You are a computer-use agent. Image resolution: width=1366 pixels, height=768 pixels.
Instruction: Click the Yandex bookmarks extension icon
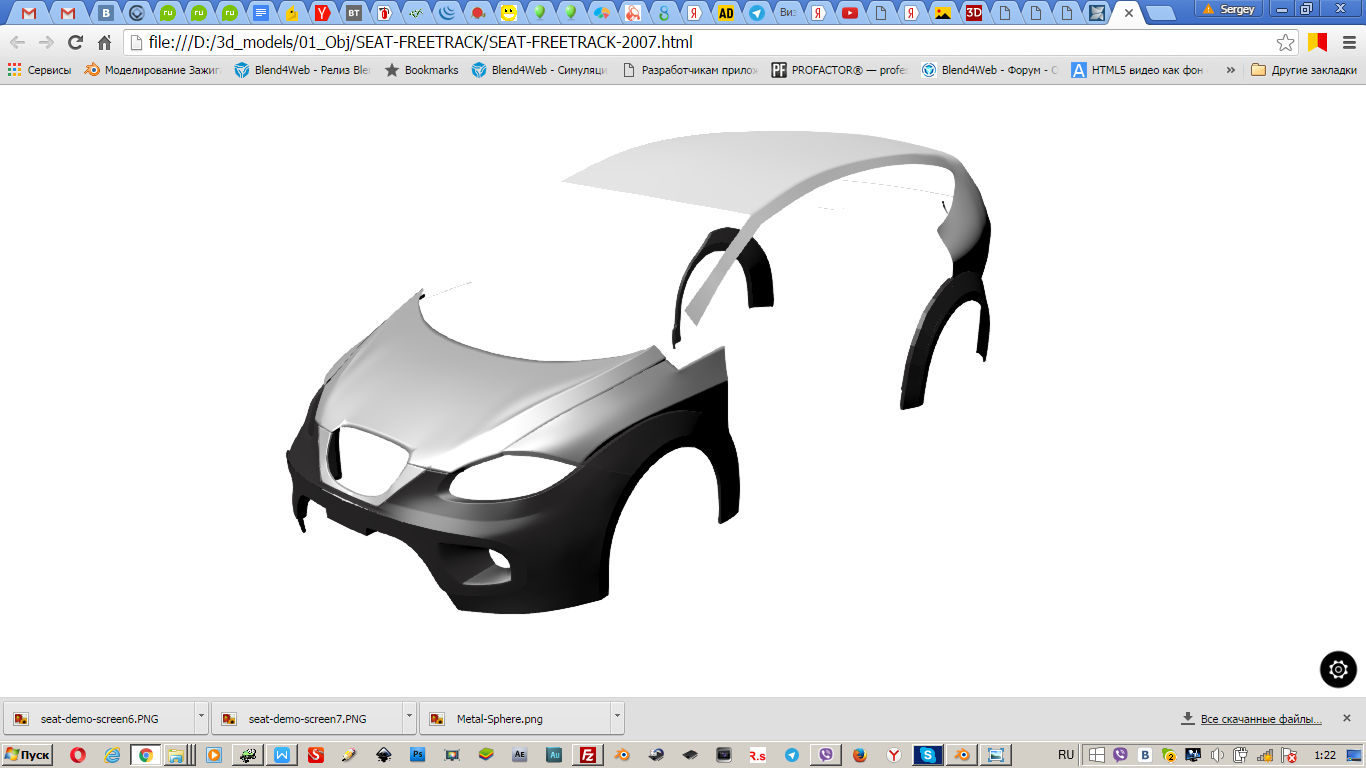(1317, 43)
